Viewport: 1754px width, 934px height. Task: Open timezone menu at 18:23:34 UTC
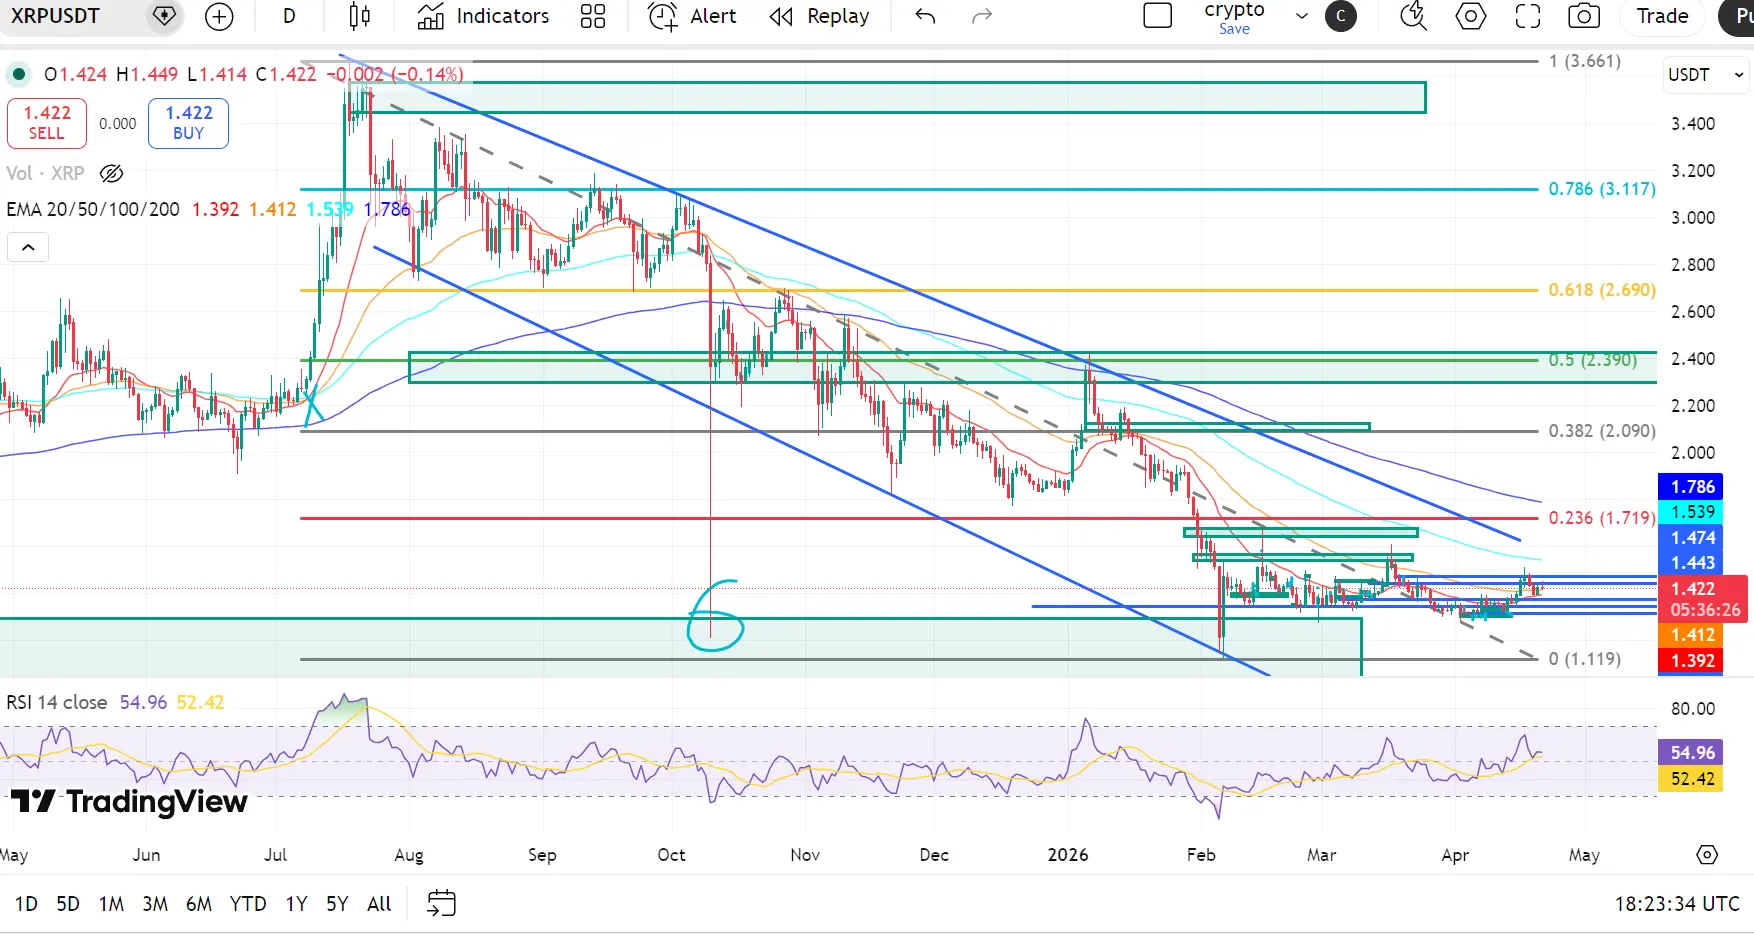[1677, 904]
